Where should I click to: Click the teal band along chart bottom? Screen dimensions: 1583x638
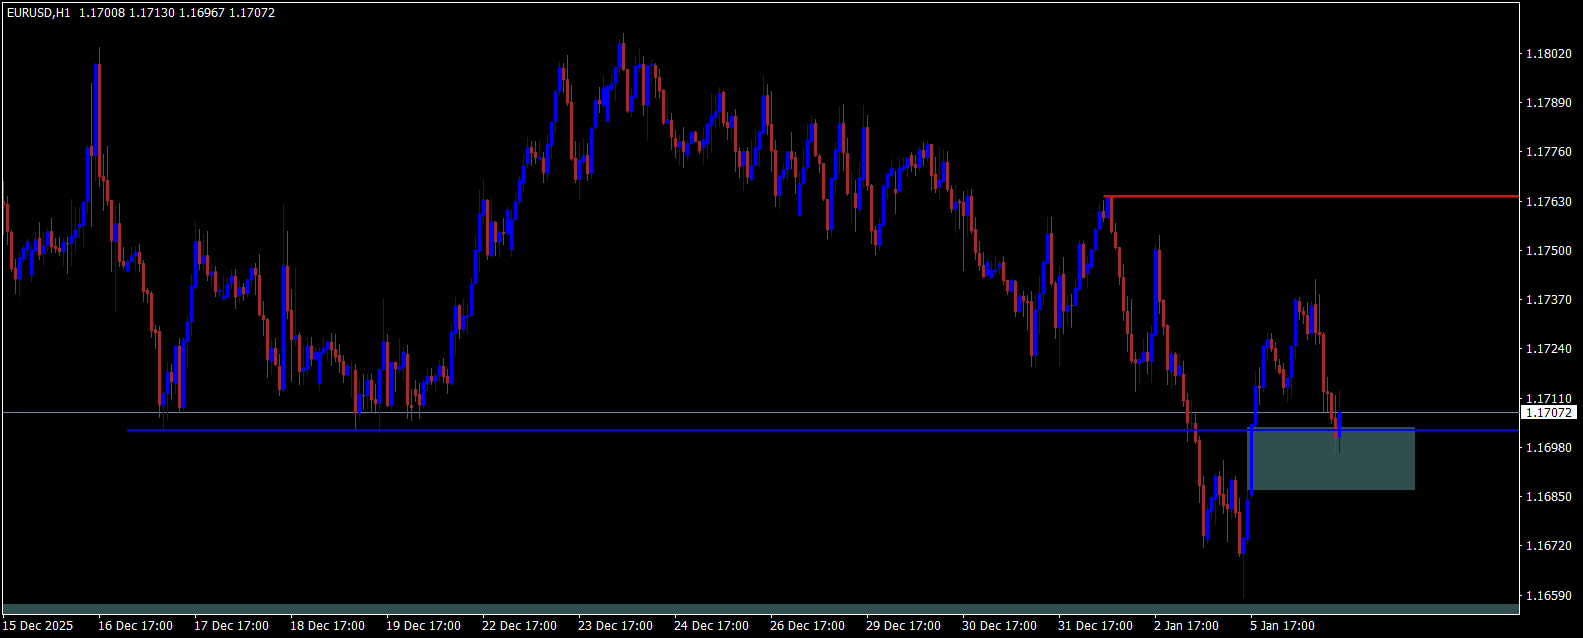coord(760,608)
